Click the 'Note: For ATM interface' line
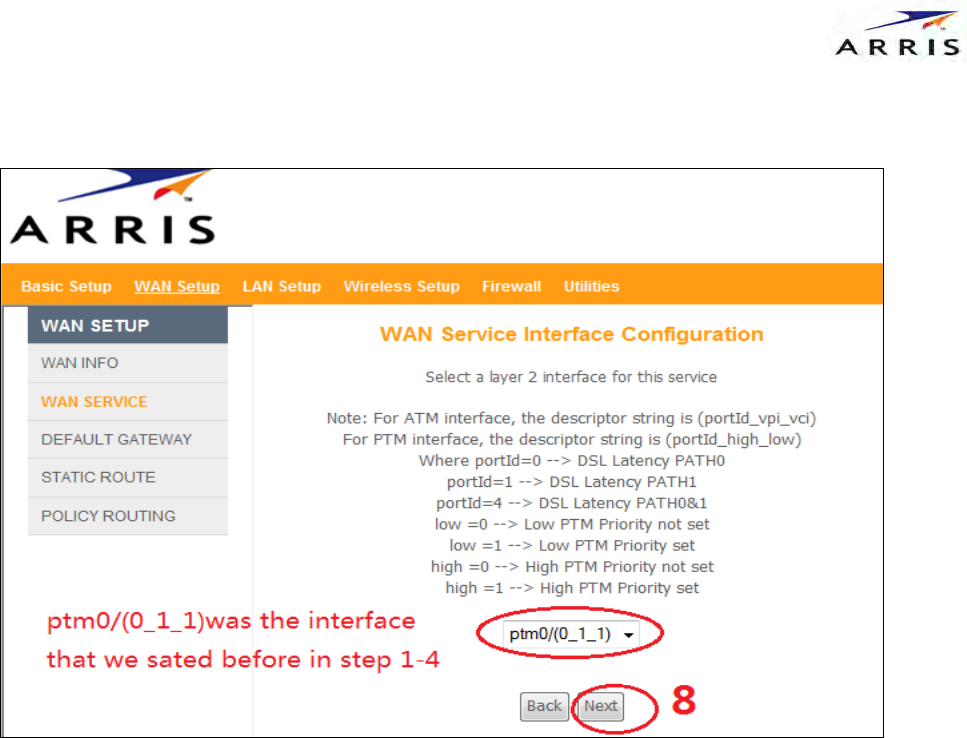Image resolution: width=967 pixels, height=738 pixels. pyautogui.click(x=571, y=418)
